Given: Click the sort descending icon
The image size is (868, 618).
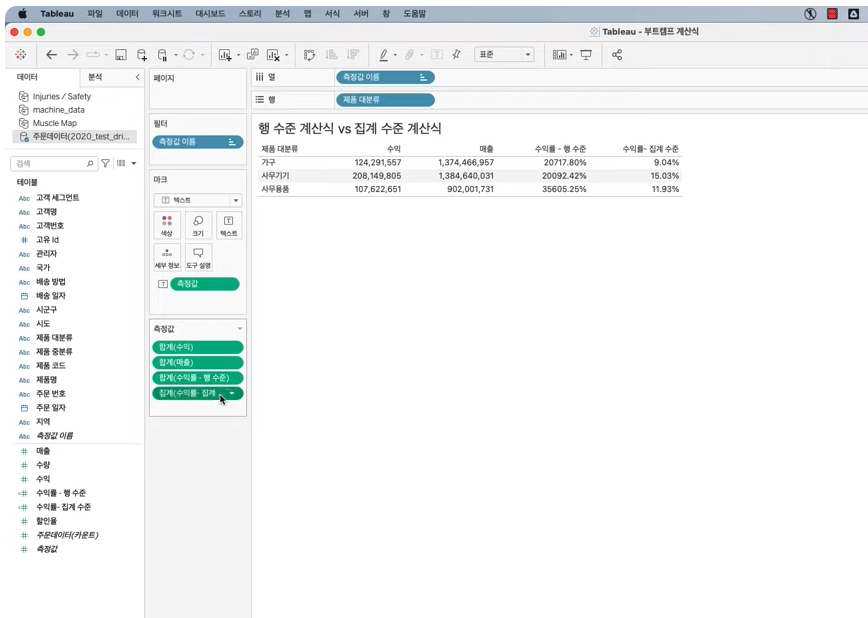Looking at the screenshot, I should [353, 54].
